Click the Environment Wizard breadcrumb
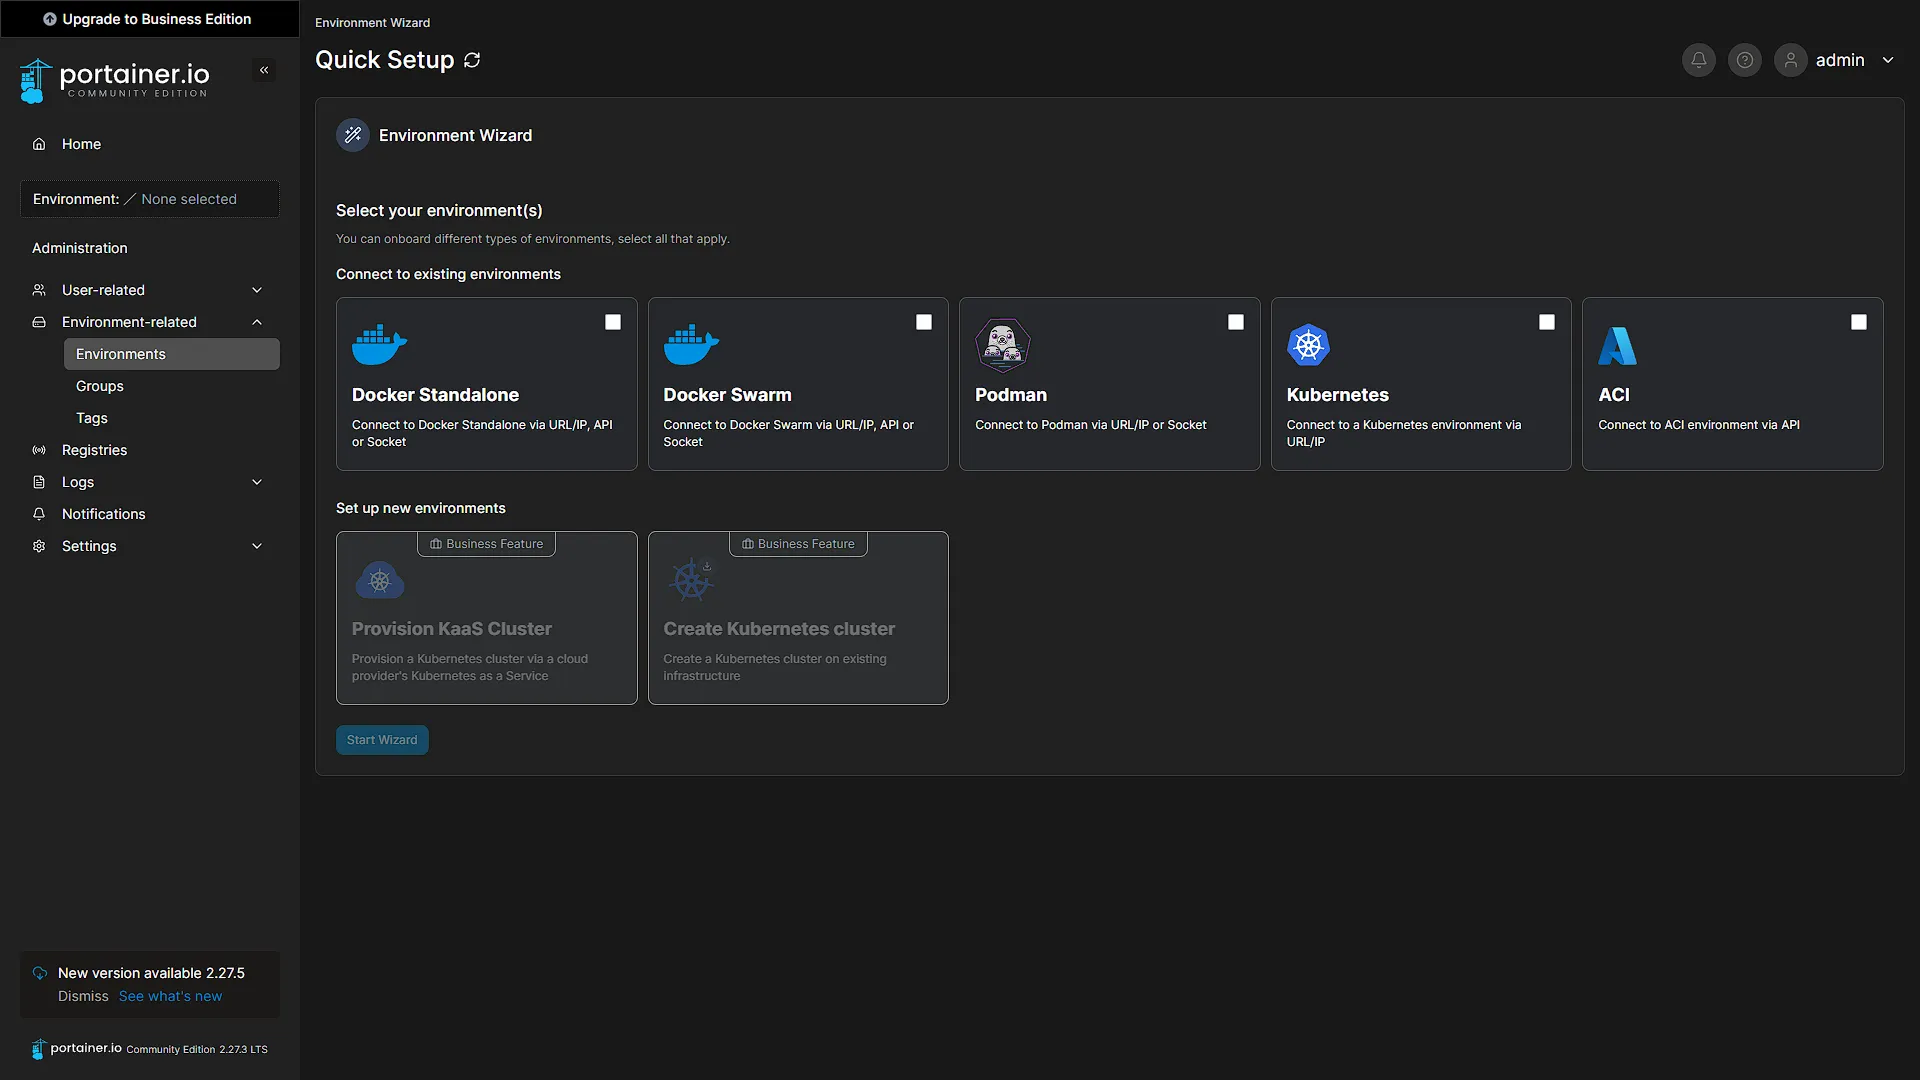 (x=372, y=22)
